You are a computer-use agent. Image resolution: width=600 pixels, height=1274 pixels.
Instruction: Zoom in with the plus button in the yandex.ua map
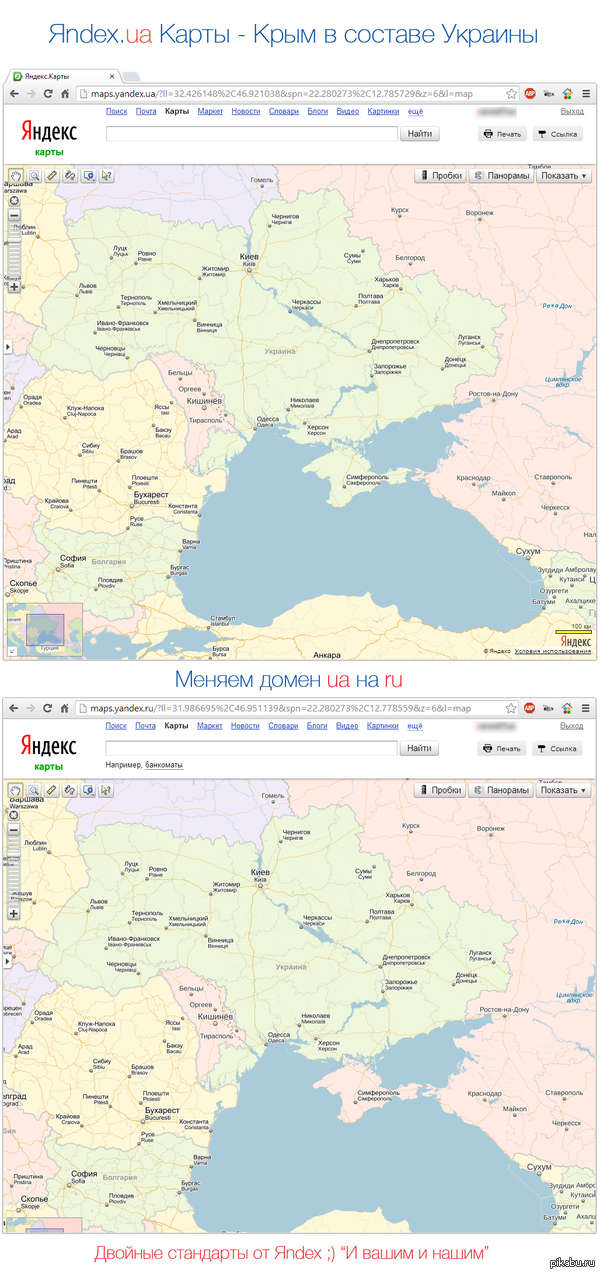[15, 287]
